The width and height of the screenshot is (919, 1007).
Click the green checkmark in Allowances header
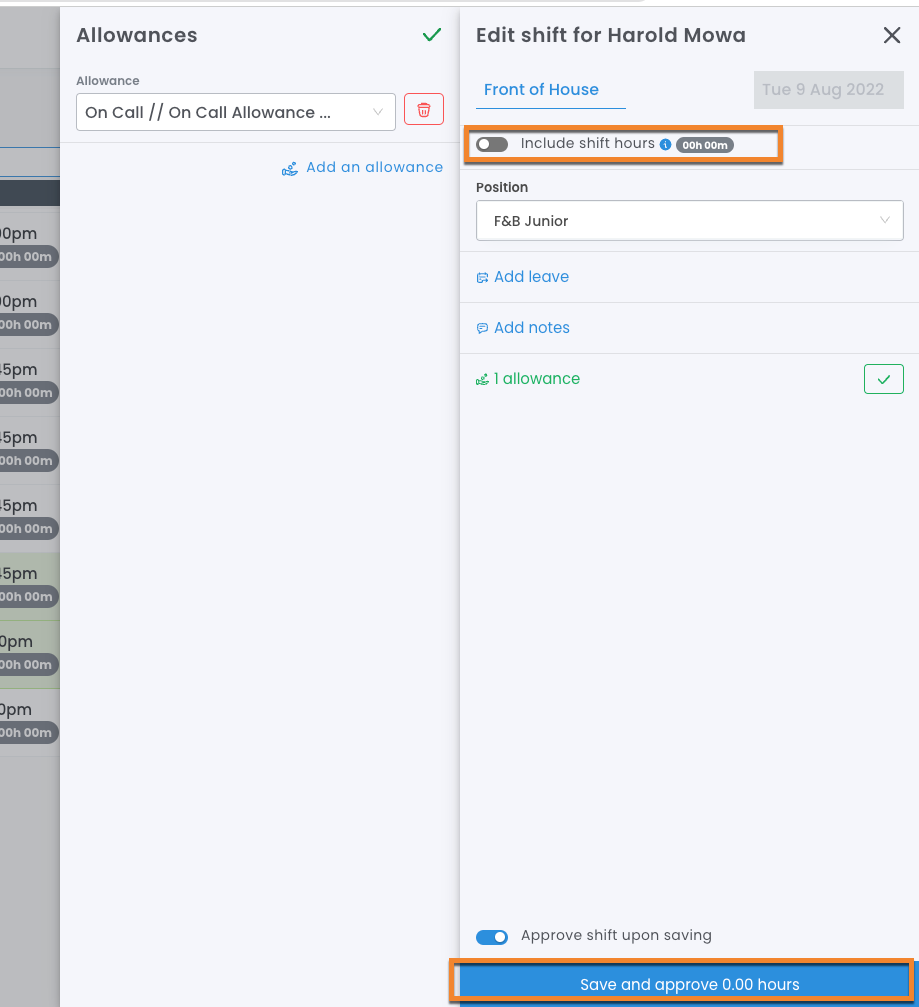pos(431,35)
